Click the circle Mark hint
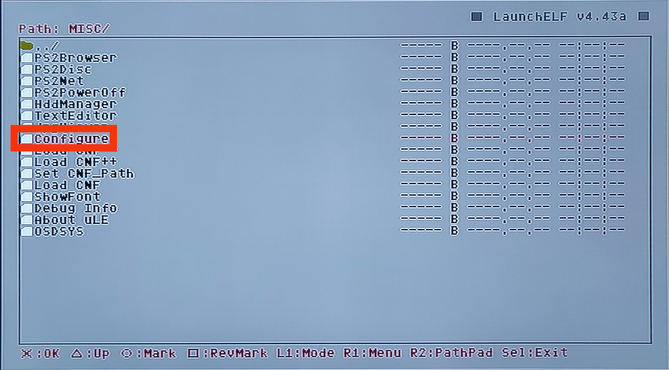The width and height of the screenshot is (669, 370). pyautogui.click(x=148, y=353)
